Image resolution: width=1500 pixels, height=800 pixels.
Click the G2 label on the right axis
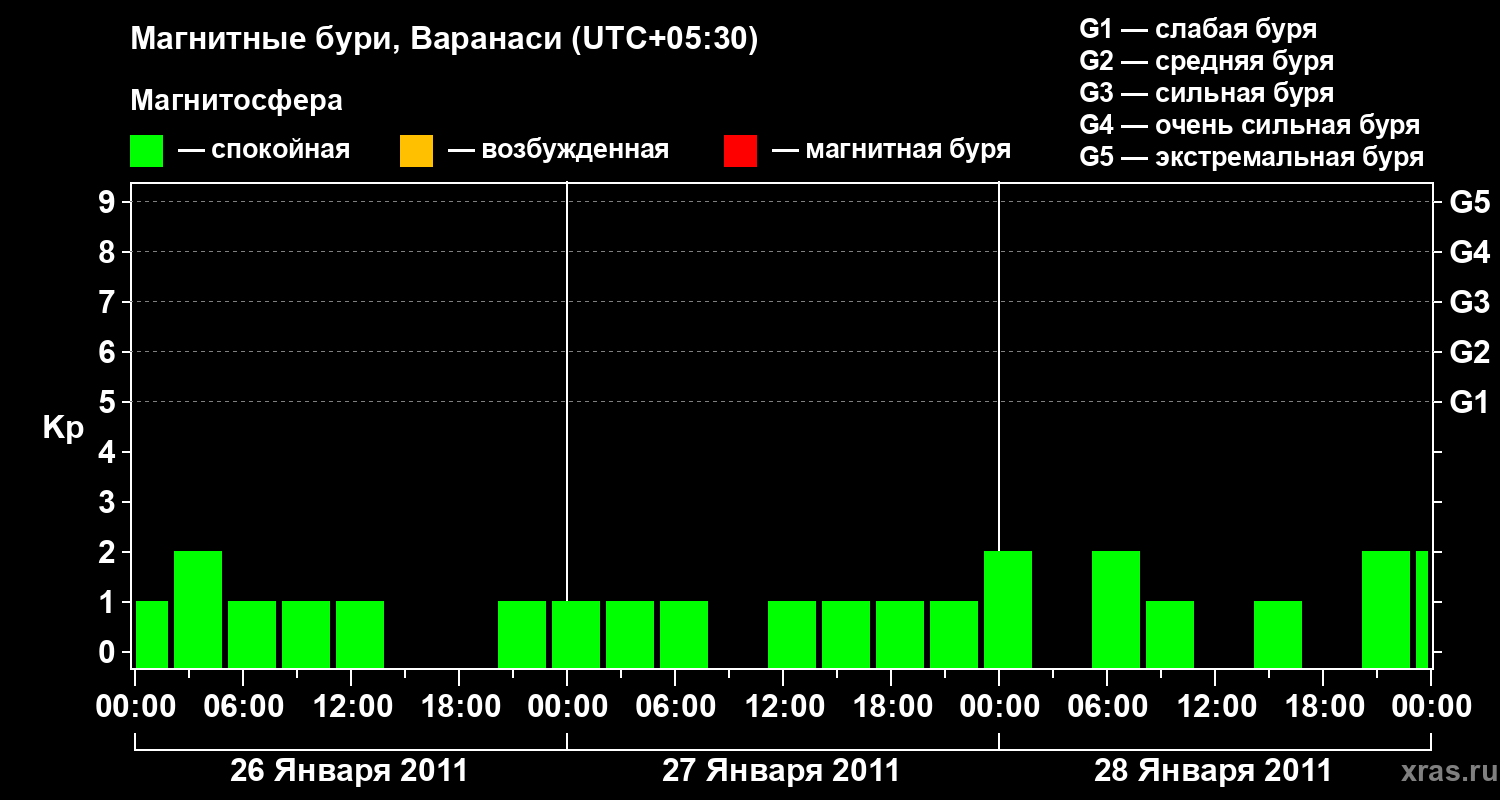click(1469, 352)
